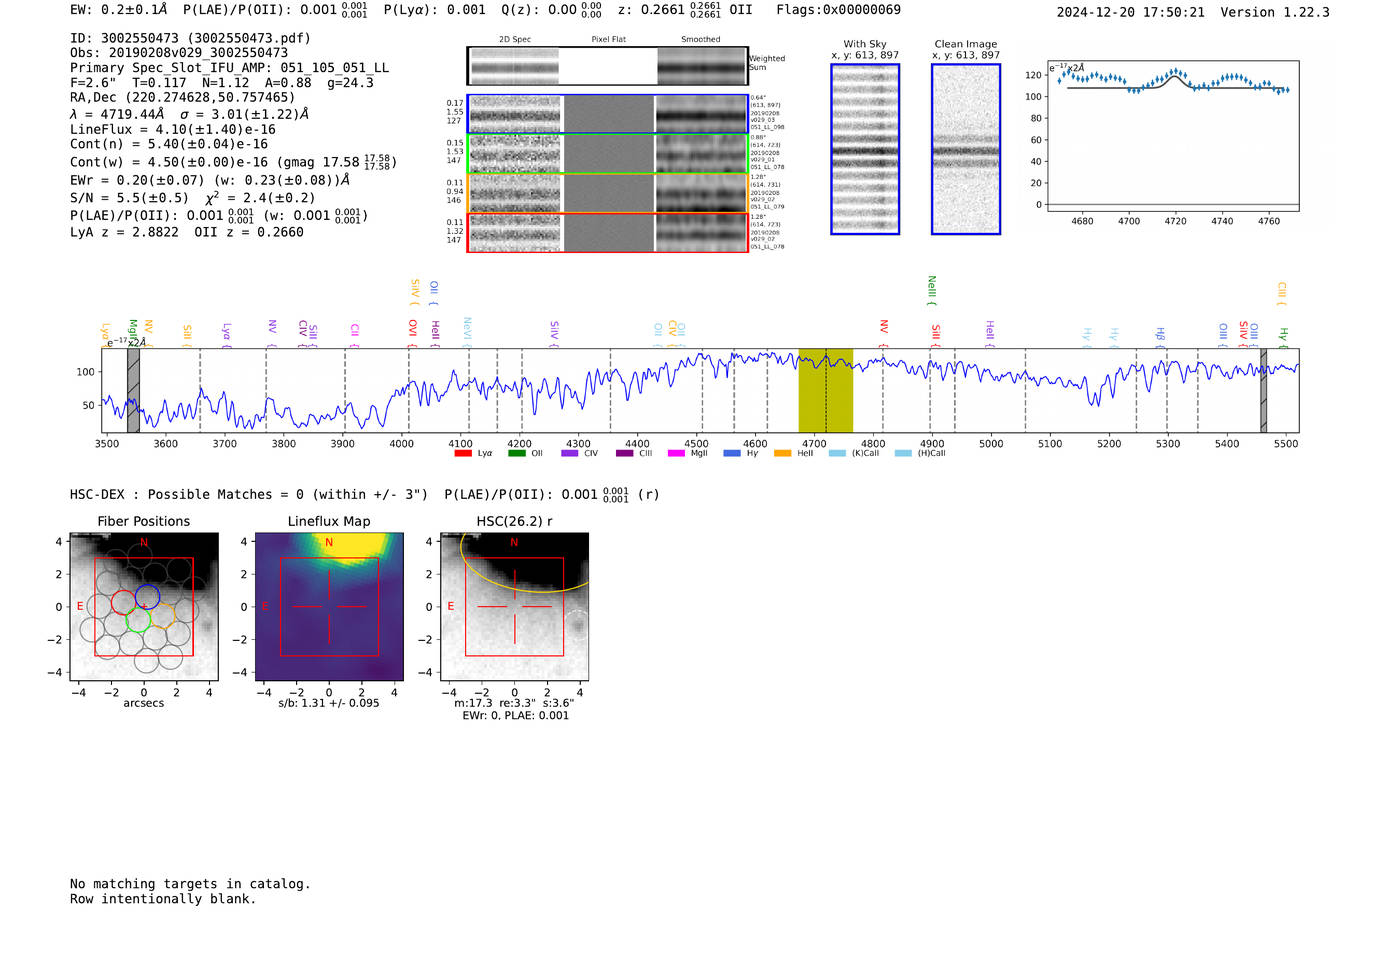
Task: Click the 'No matching targets in catalog.' text
Action: click(x=190, y=884)
